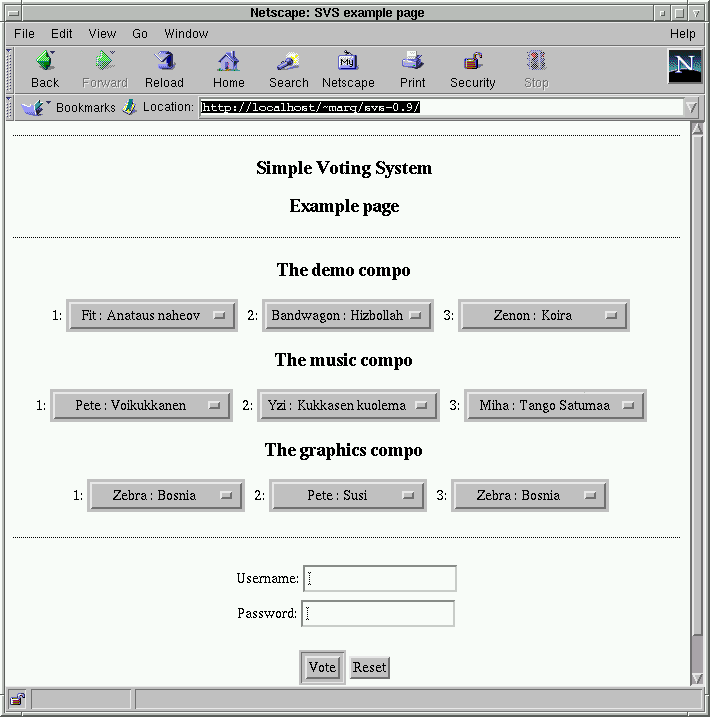This screenshot has width=710, height=717.
Task: Open the File menu
Action: coord(24,34)
